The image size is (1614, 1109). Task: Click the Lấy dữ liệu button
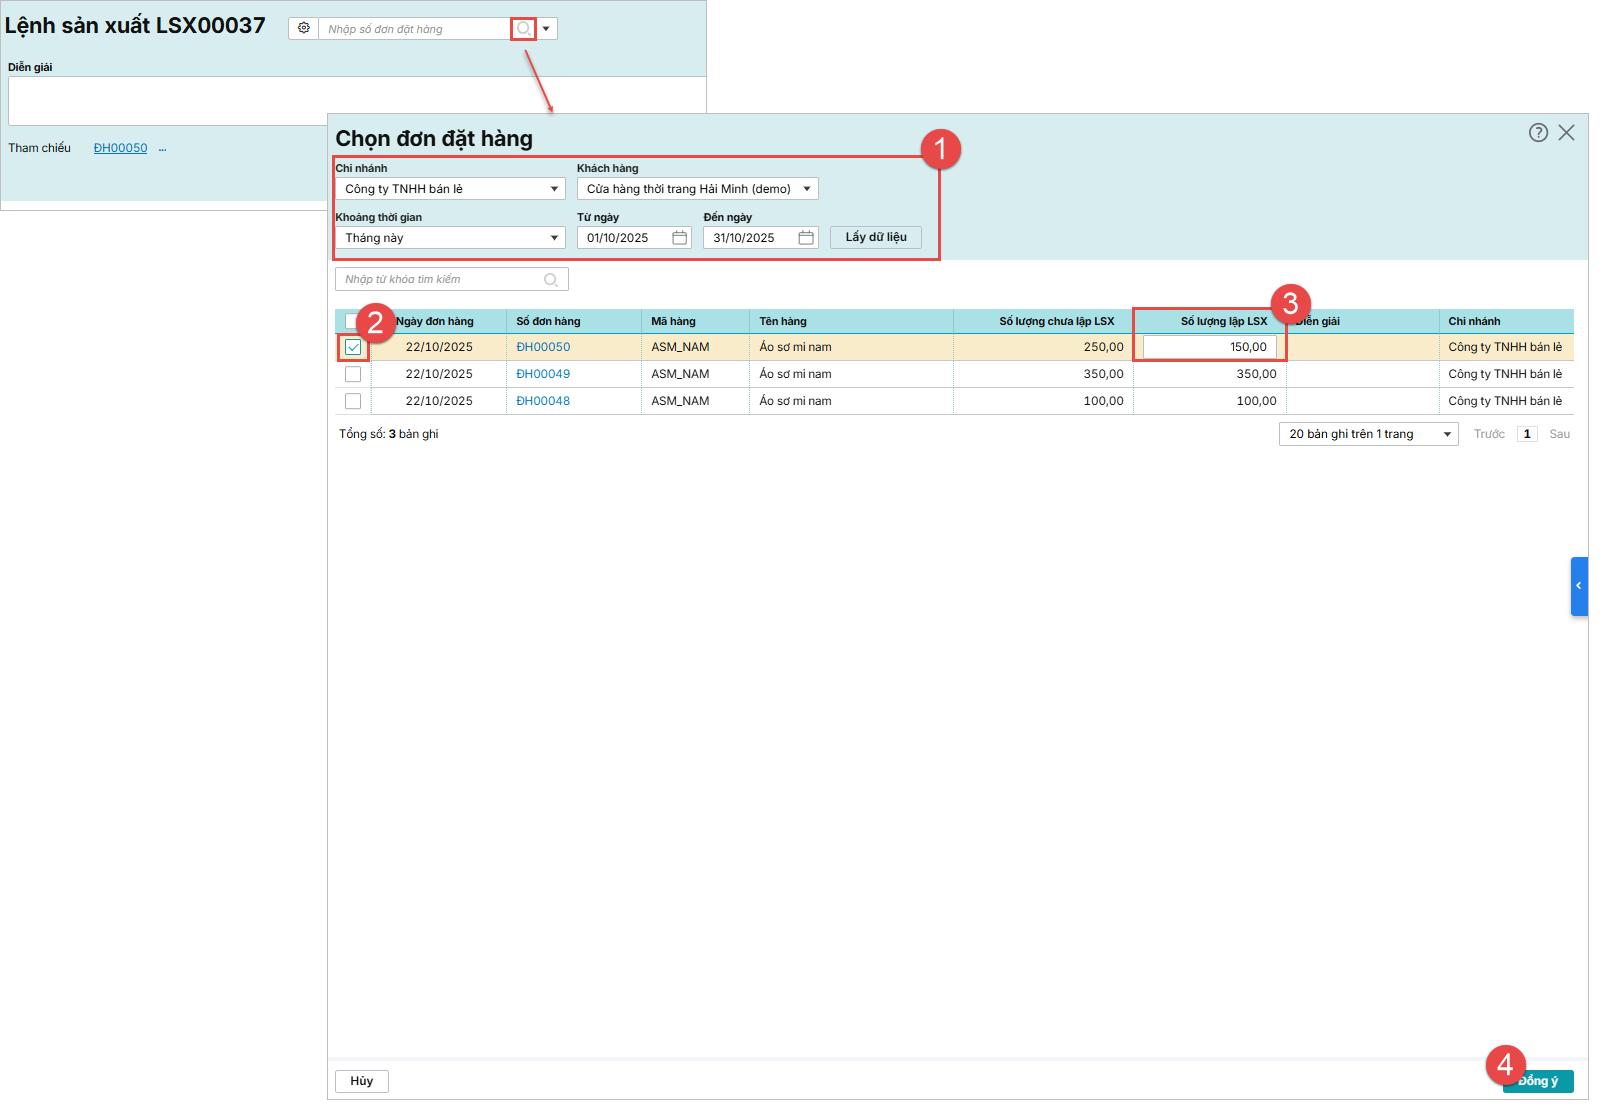[876, 238]
